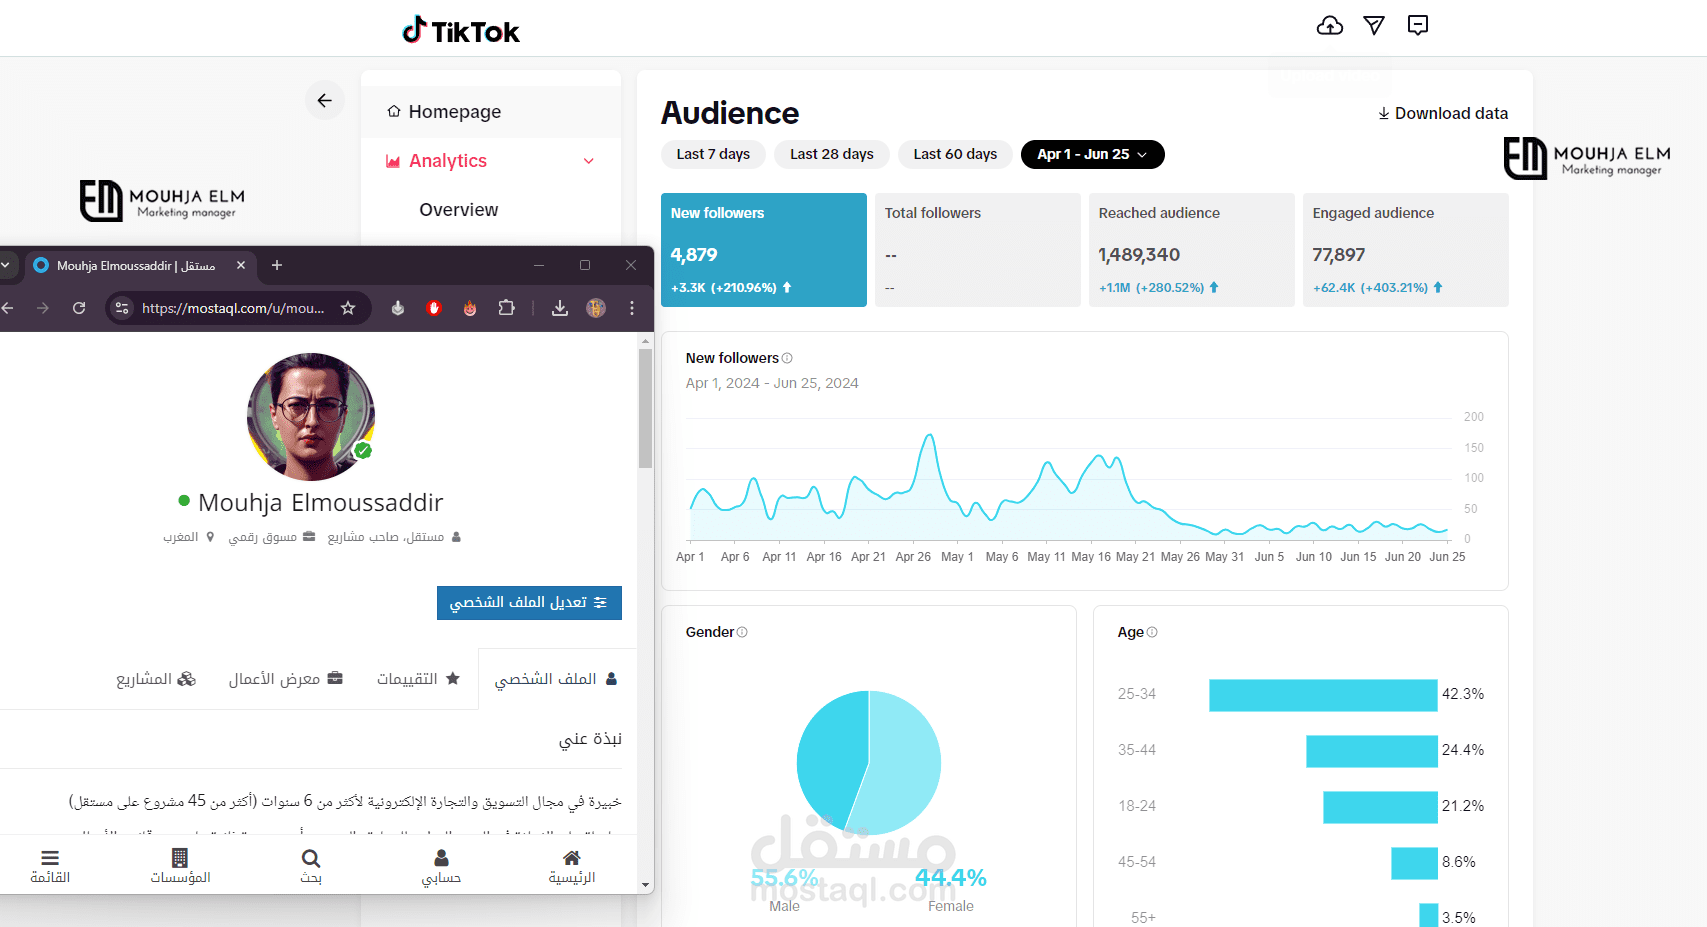The image size is (1707, 927).
Task: Click the red flame extension icon
Action: coord(470,308)
